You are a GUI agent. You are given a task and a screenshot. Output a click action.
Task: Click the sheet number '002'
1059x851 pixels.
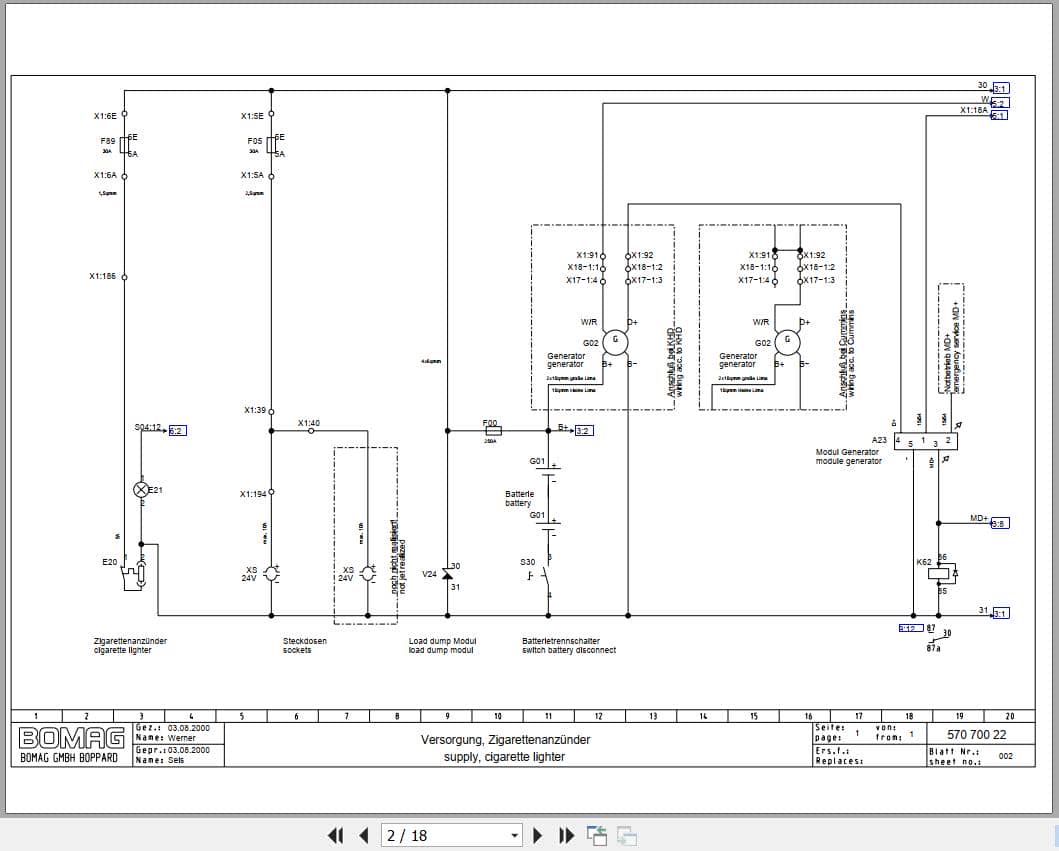pyautogui.click(x=1006, y=756)
